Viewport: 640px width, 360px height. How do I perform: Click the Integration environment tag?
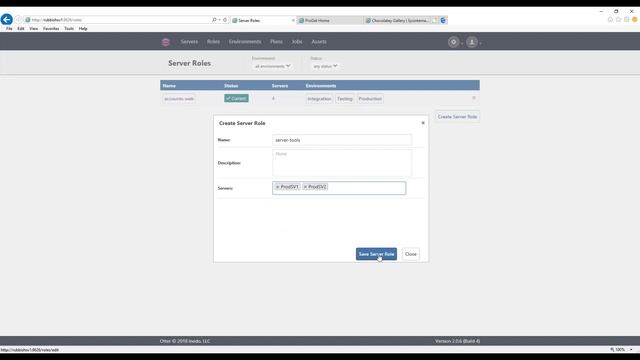click(319, 99)
